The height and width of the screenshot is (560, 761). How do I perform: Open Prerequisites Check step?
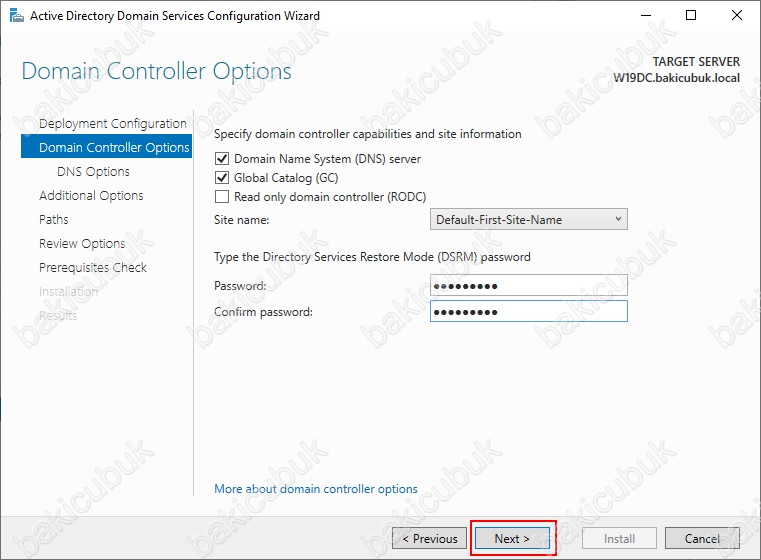(x=93, y=267)
